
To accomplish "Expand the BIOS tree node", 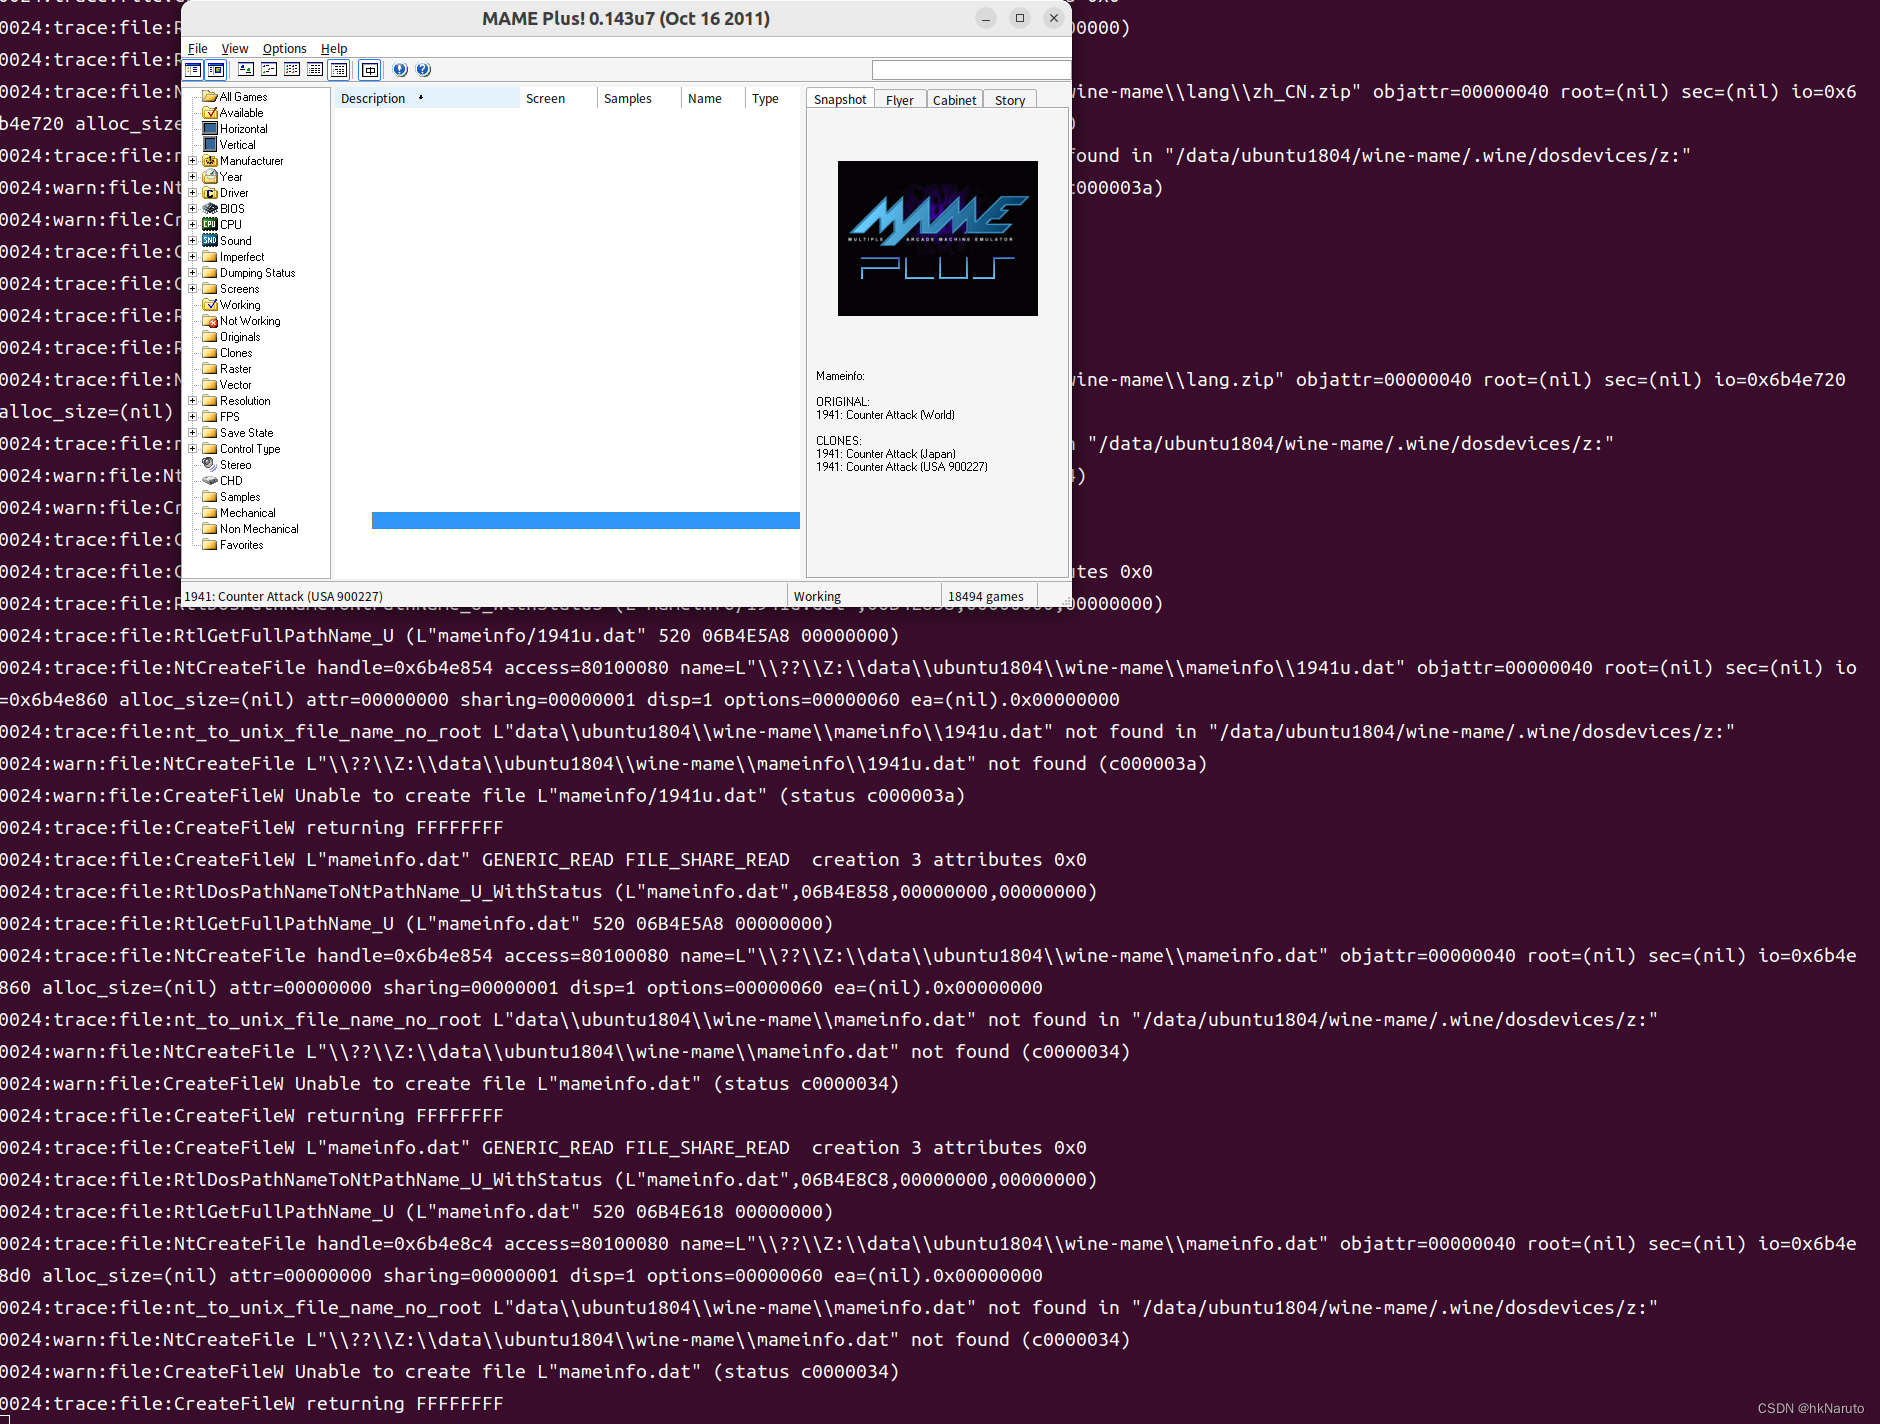I will [193, 209].
